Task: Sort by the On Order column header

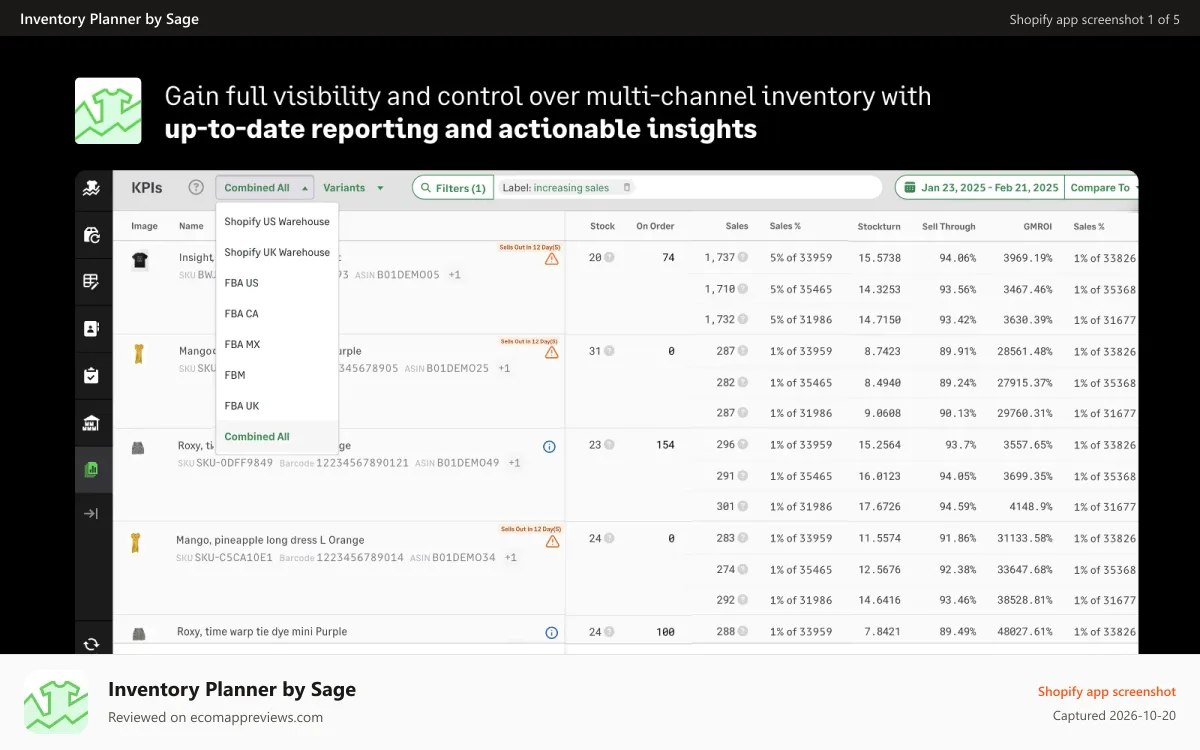Action: 655,226
